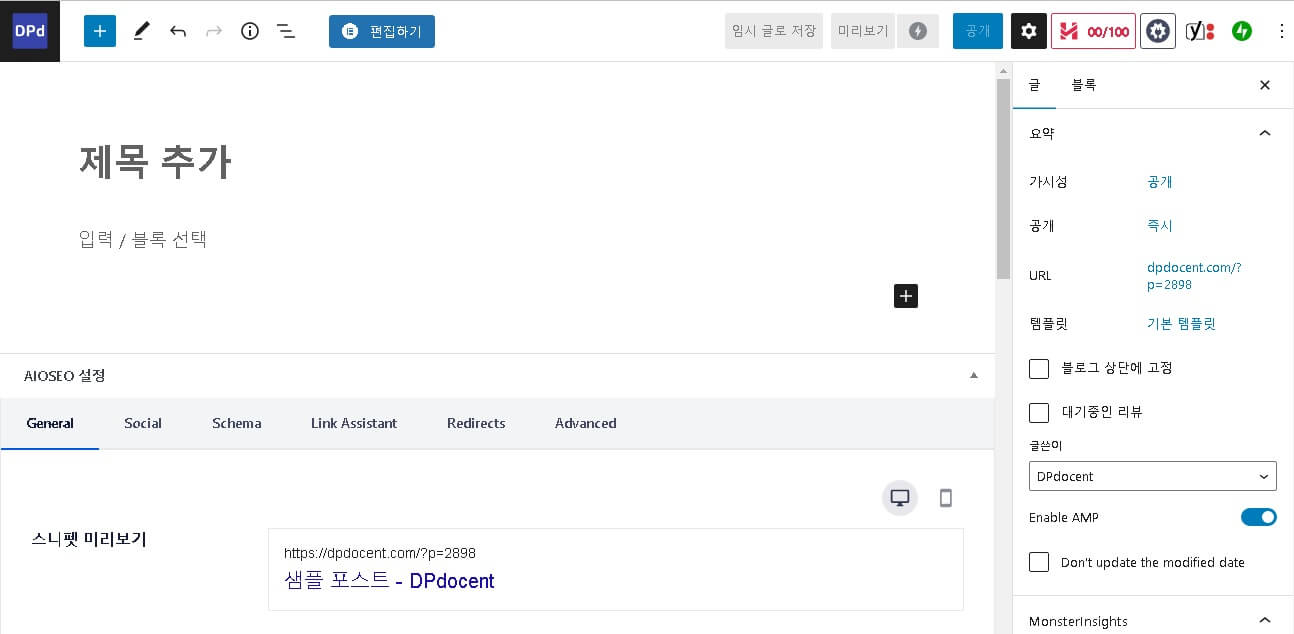Click the 입력 / 블록 선택 paragraph field
The height and width of the screenshot is (634, 1294).
pos(143,239)
